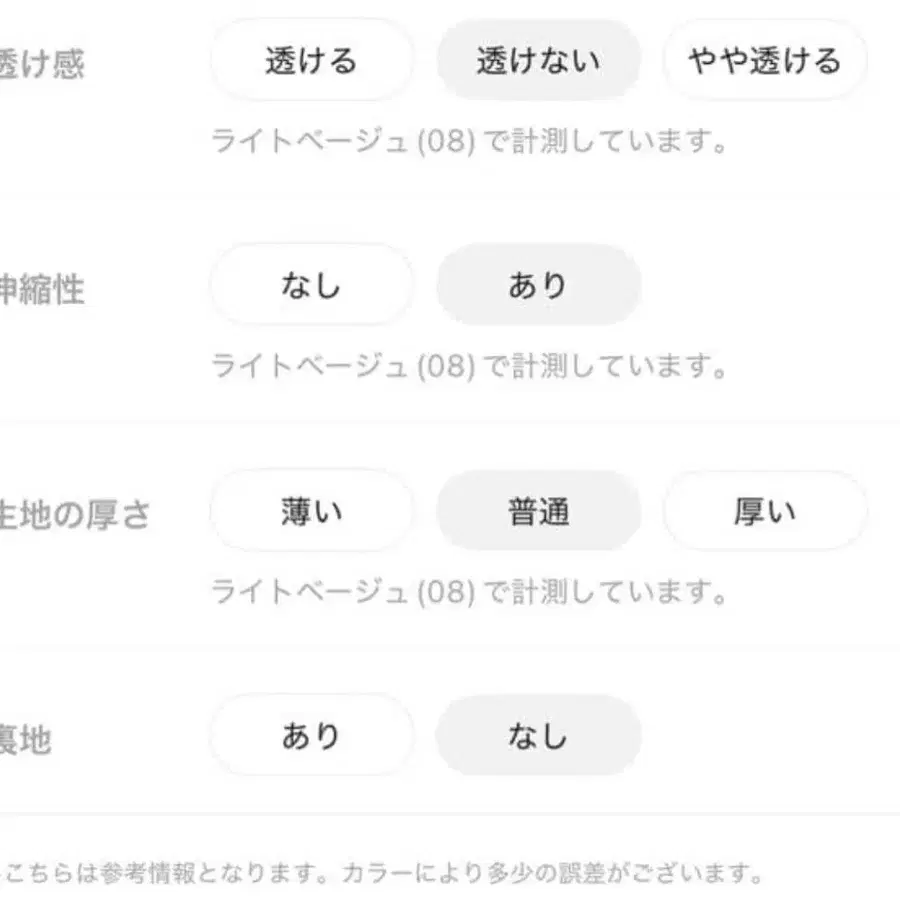Click (08) in the first measurement note
This screenshot has height=900, width=900.
click(447, 141)
